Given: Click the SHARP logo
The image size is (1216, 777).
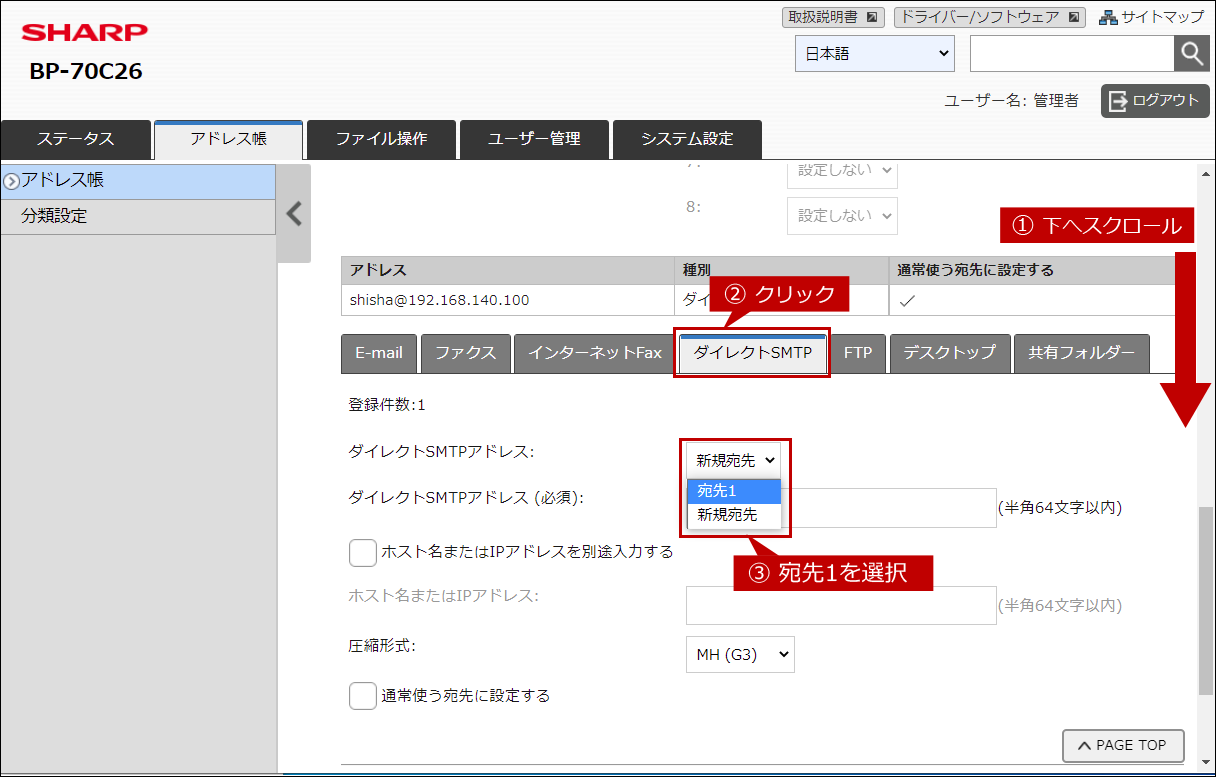Looking at the screenshot, I should point(85,33).
